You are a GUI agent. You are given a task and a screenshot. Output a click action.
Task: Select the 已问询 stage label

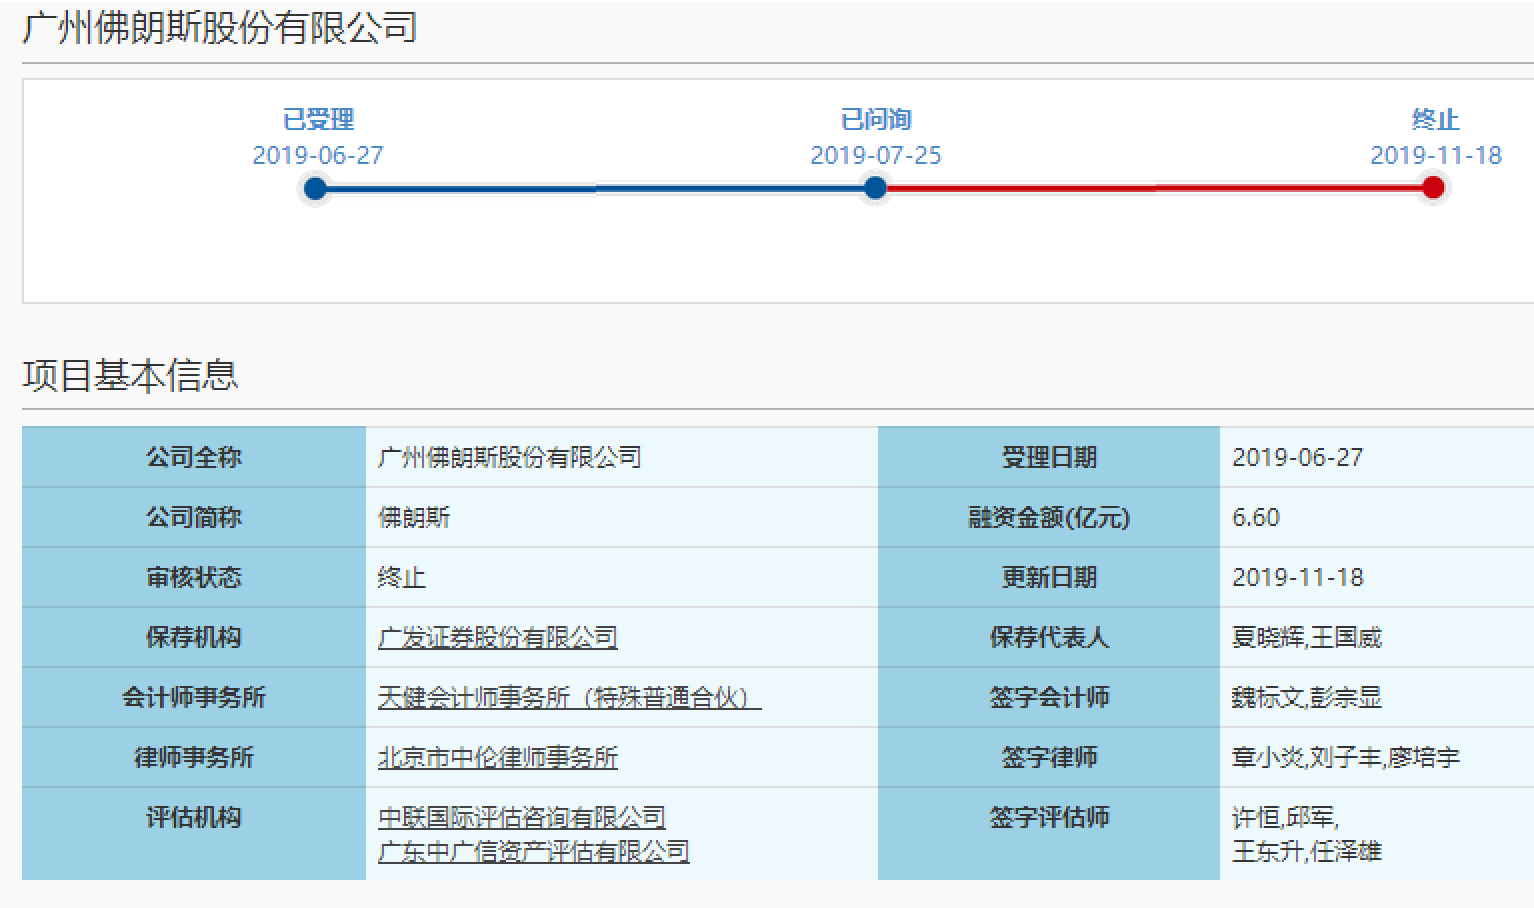coord(876,120)
